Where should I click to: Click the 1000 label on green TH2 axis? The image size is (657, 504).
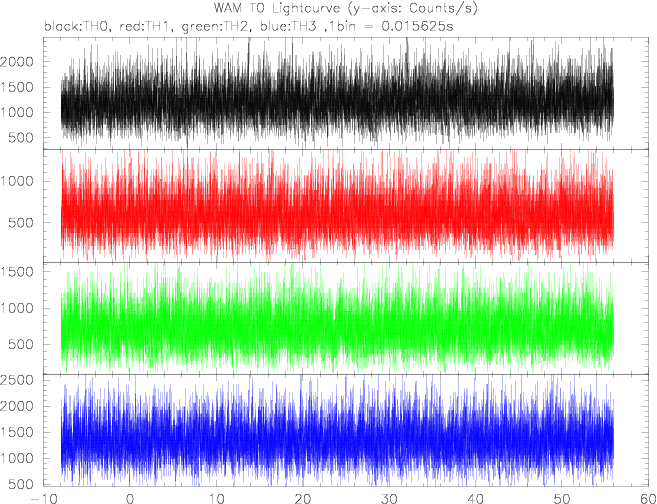pyautogui.click(x=17, y=308)
